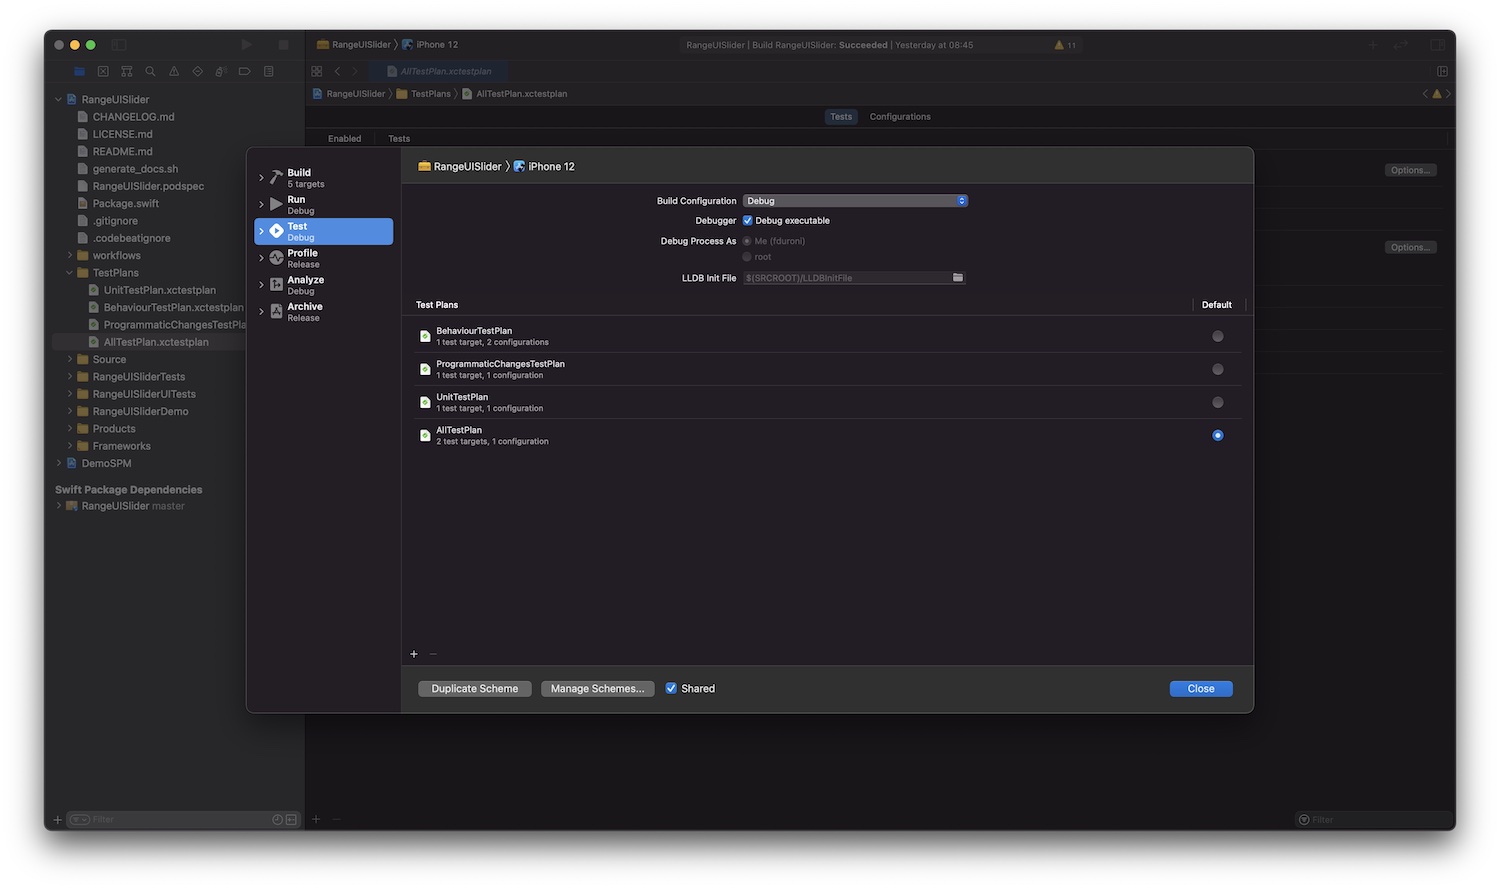This screenshot has width=1500, height=889.
Task: Click the add editor split icon
Action: 1442,72
